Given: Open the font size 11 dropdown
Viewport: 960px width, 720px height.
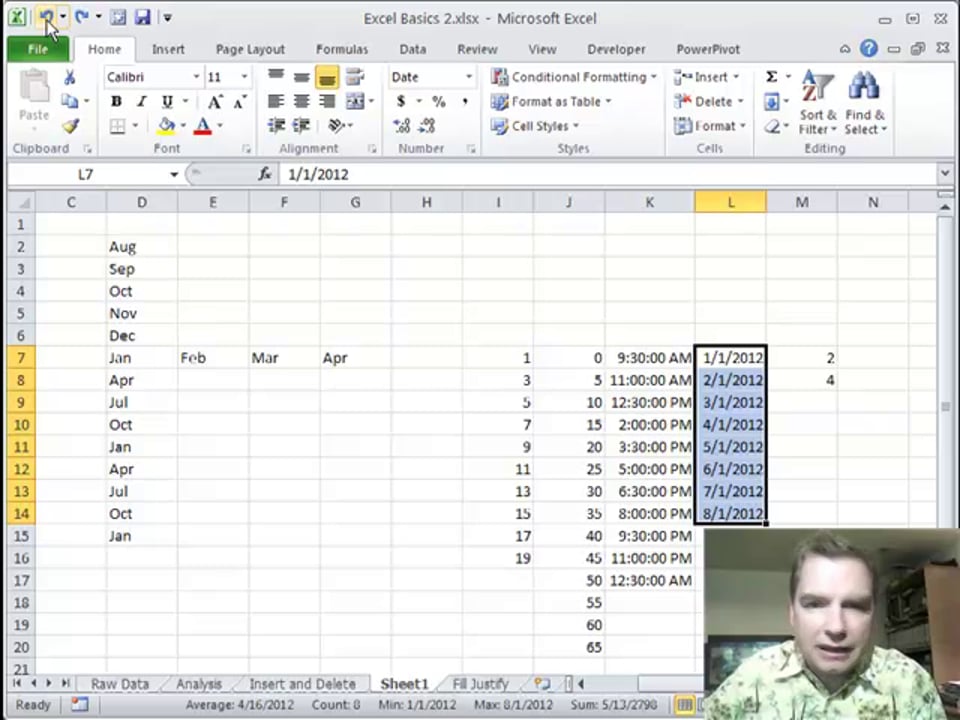Looking at the screenshot, I should [244, 77].
